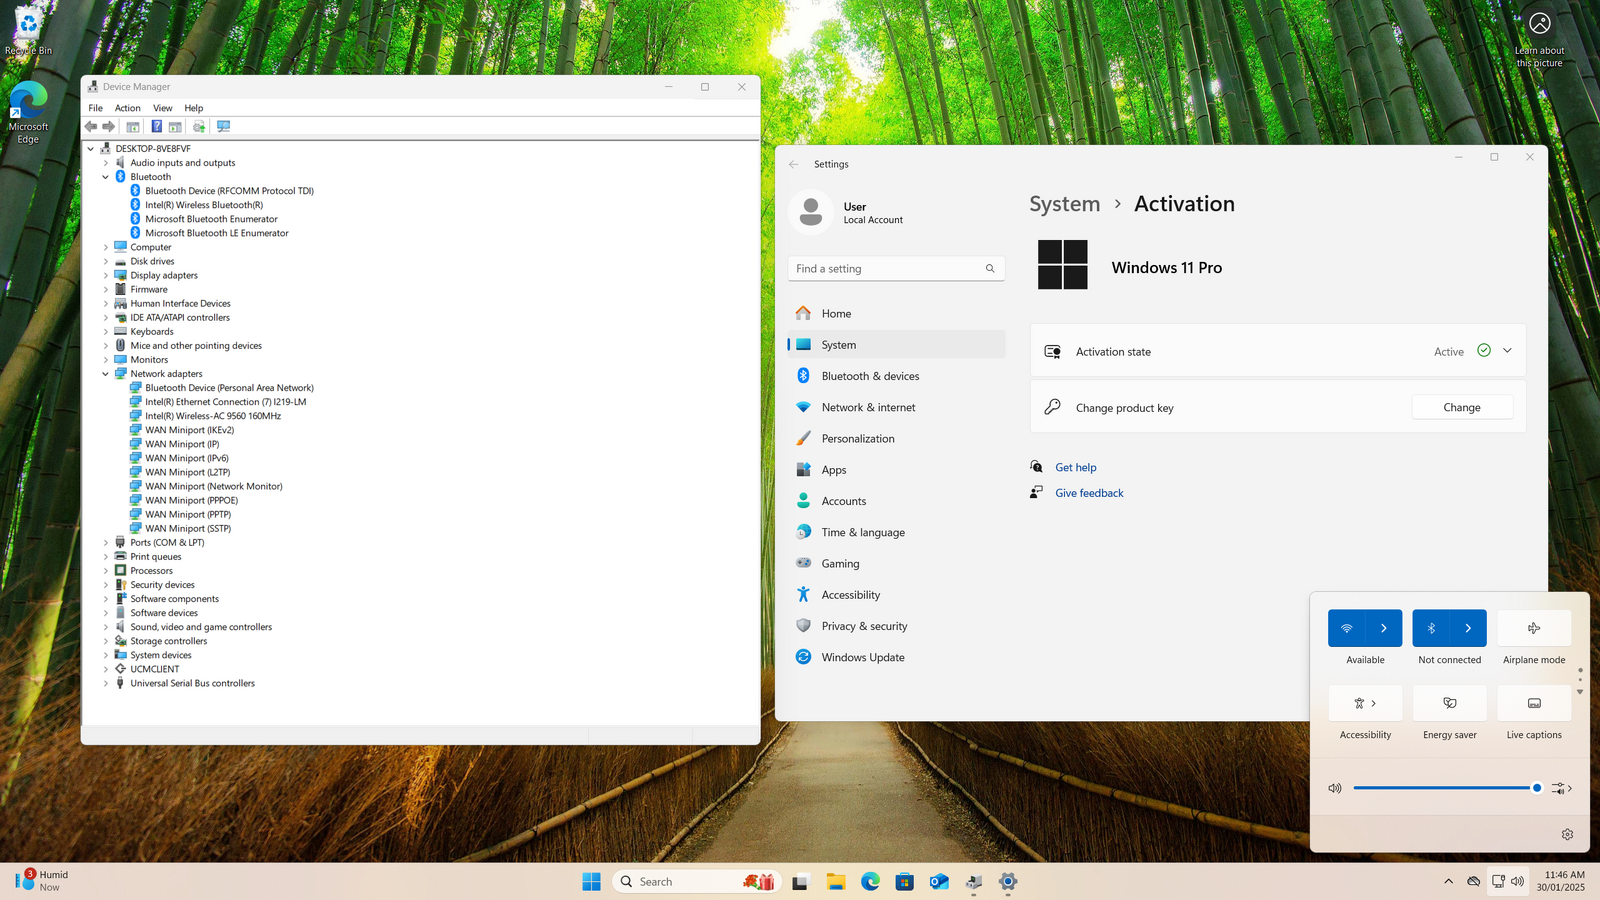Open the Help menu in Device Manager

(x=194, y=108)
